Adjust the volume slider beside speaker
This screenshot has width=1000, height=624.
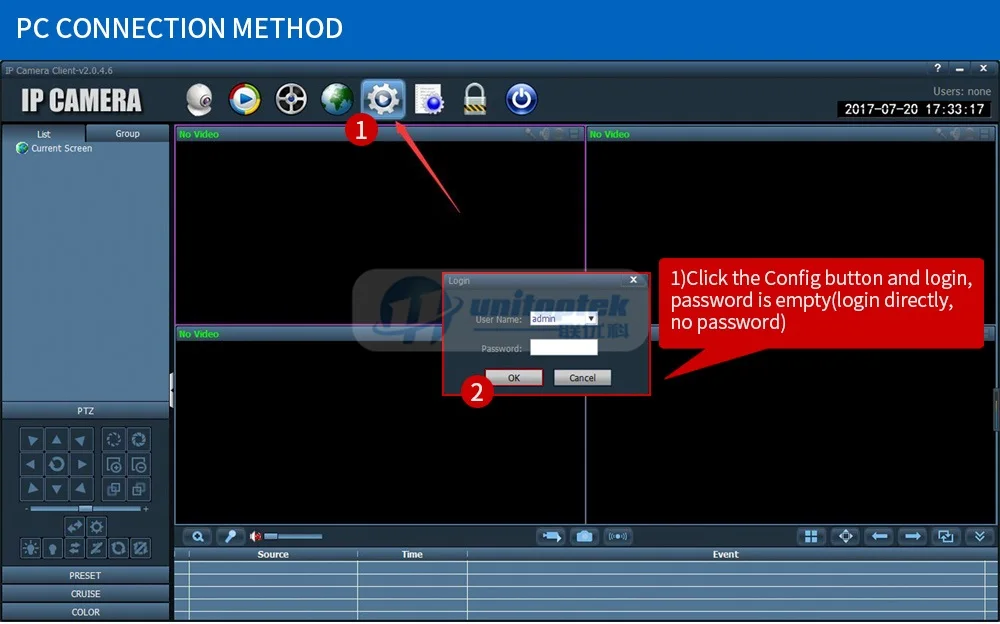click(293, 537)
